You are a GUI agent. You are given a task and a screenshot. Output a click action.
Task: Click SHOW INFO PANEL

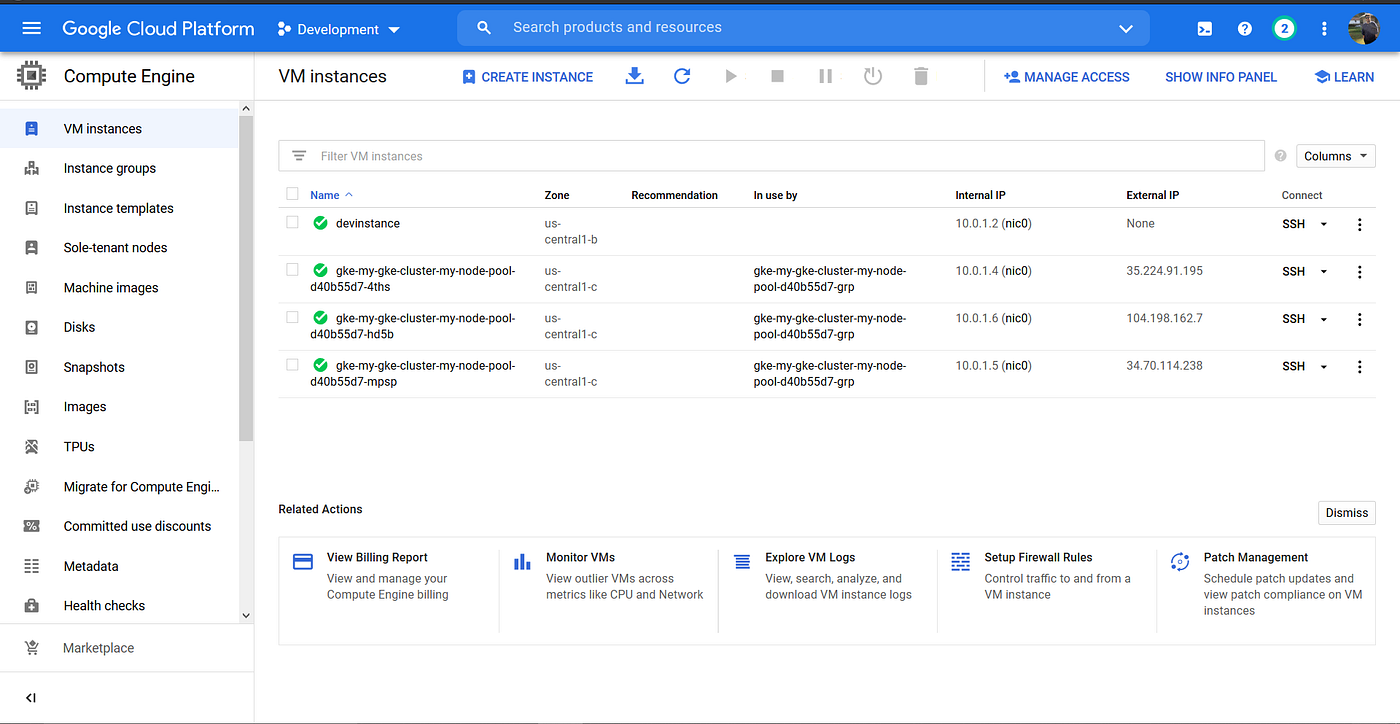pos(1221,77)
